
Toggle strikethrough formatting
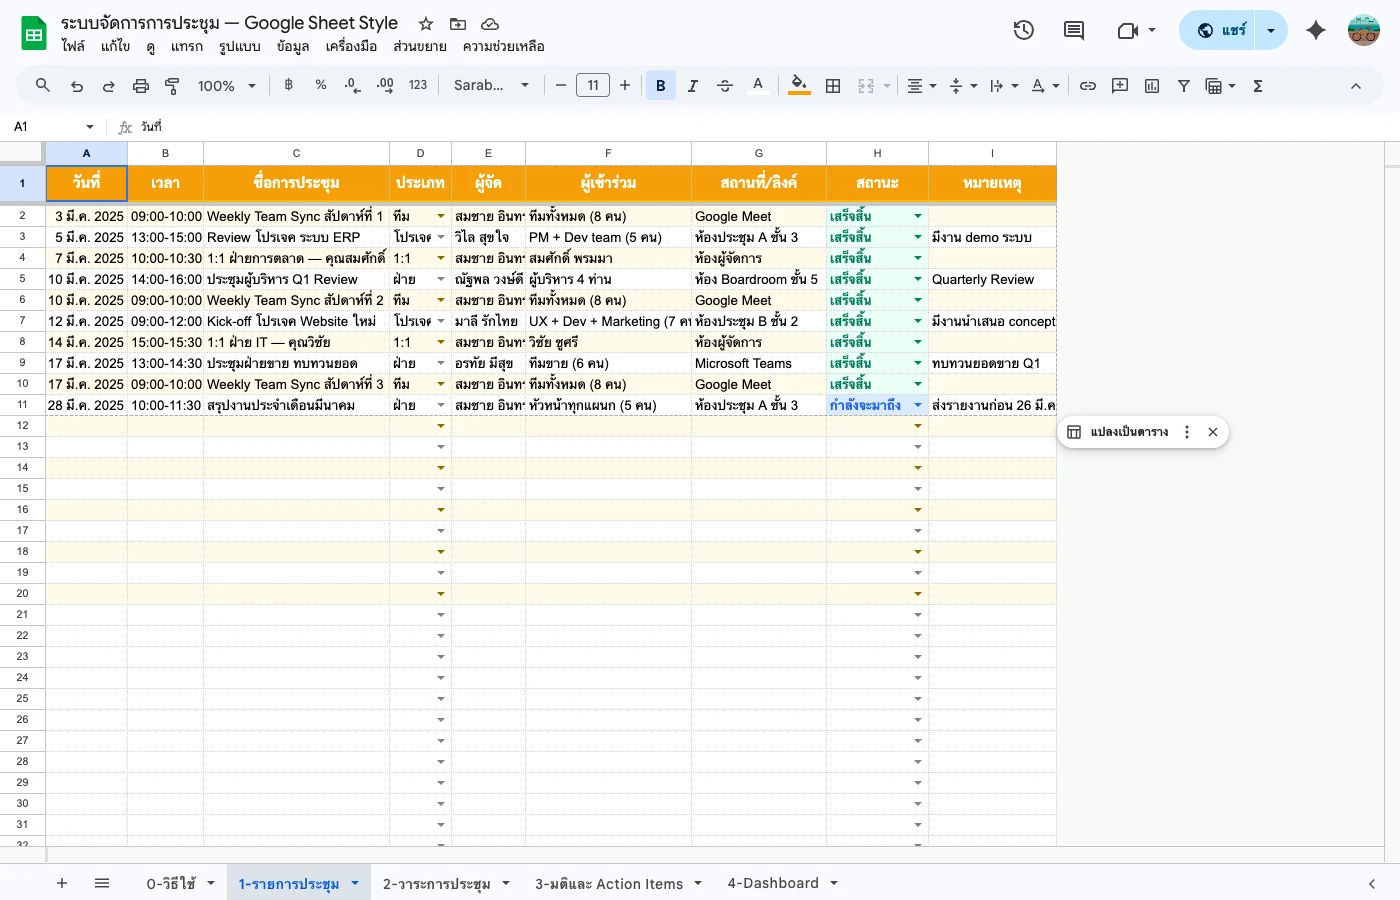724,85
